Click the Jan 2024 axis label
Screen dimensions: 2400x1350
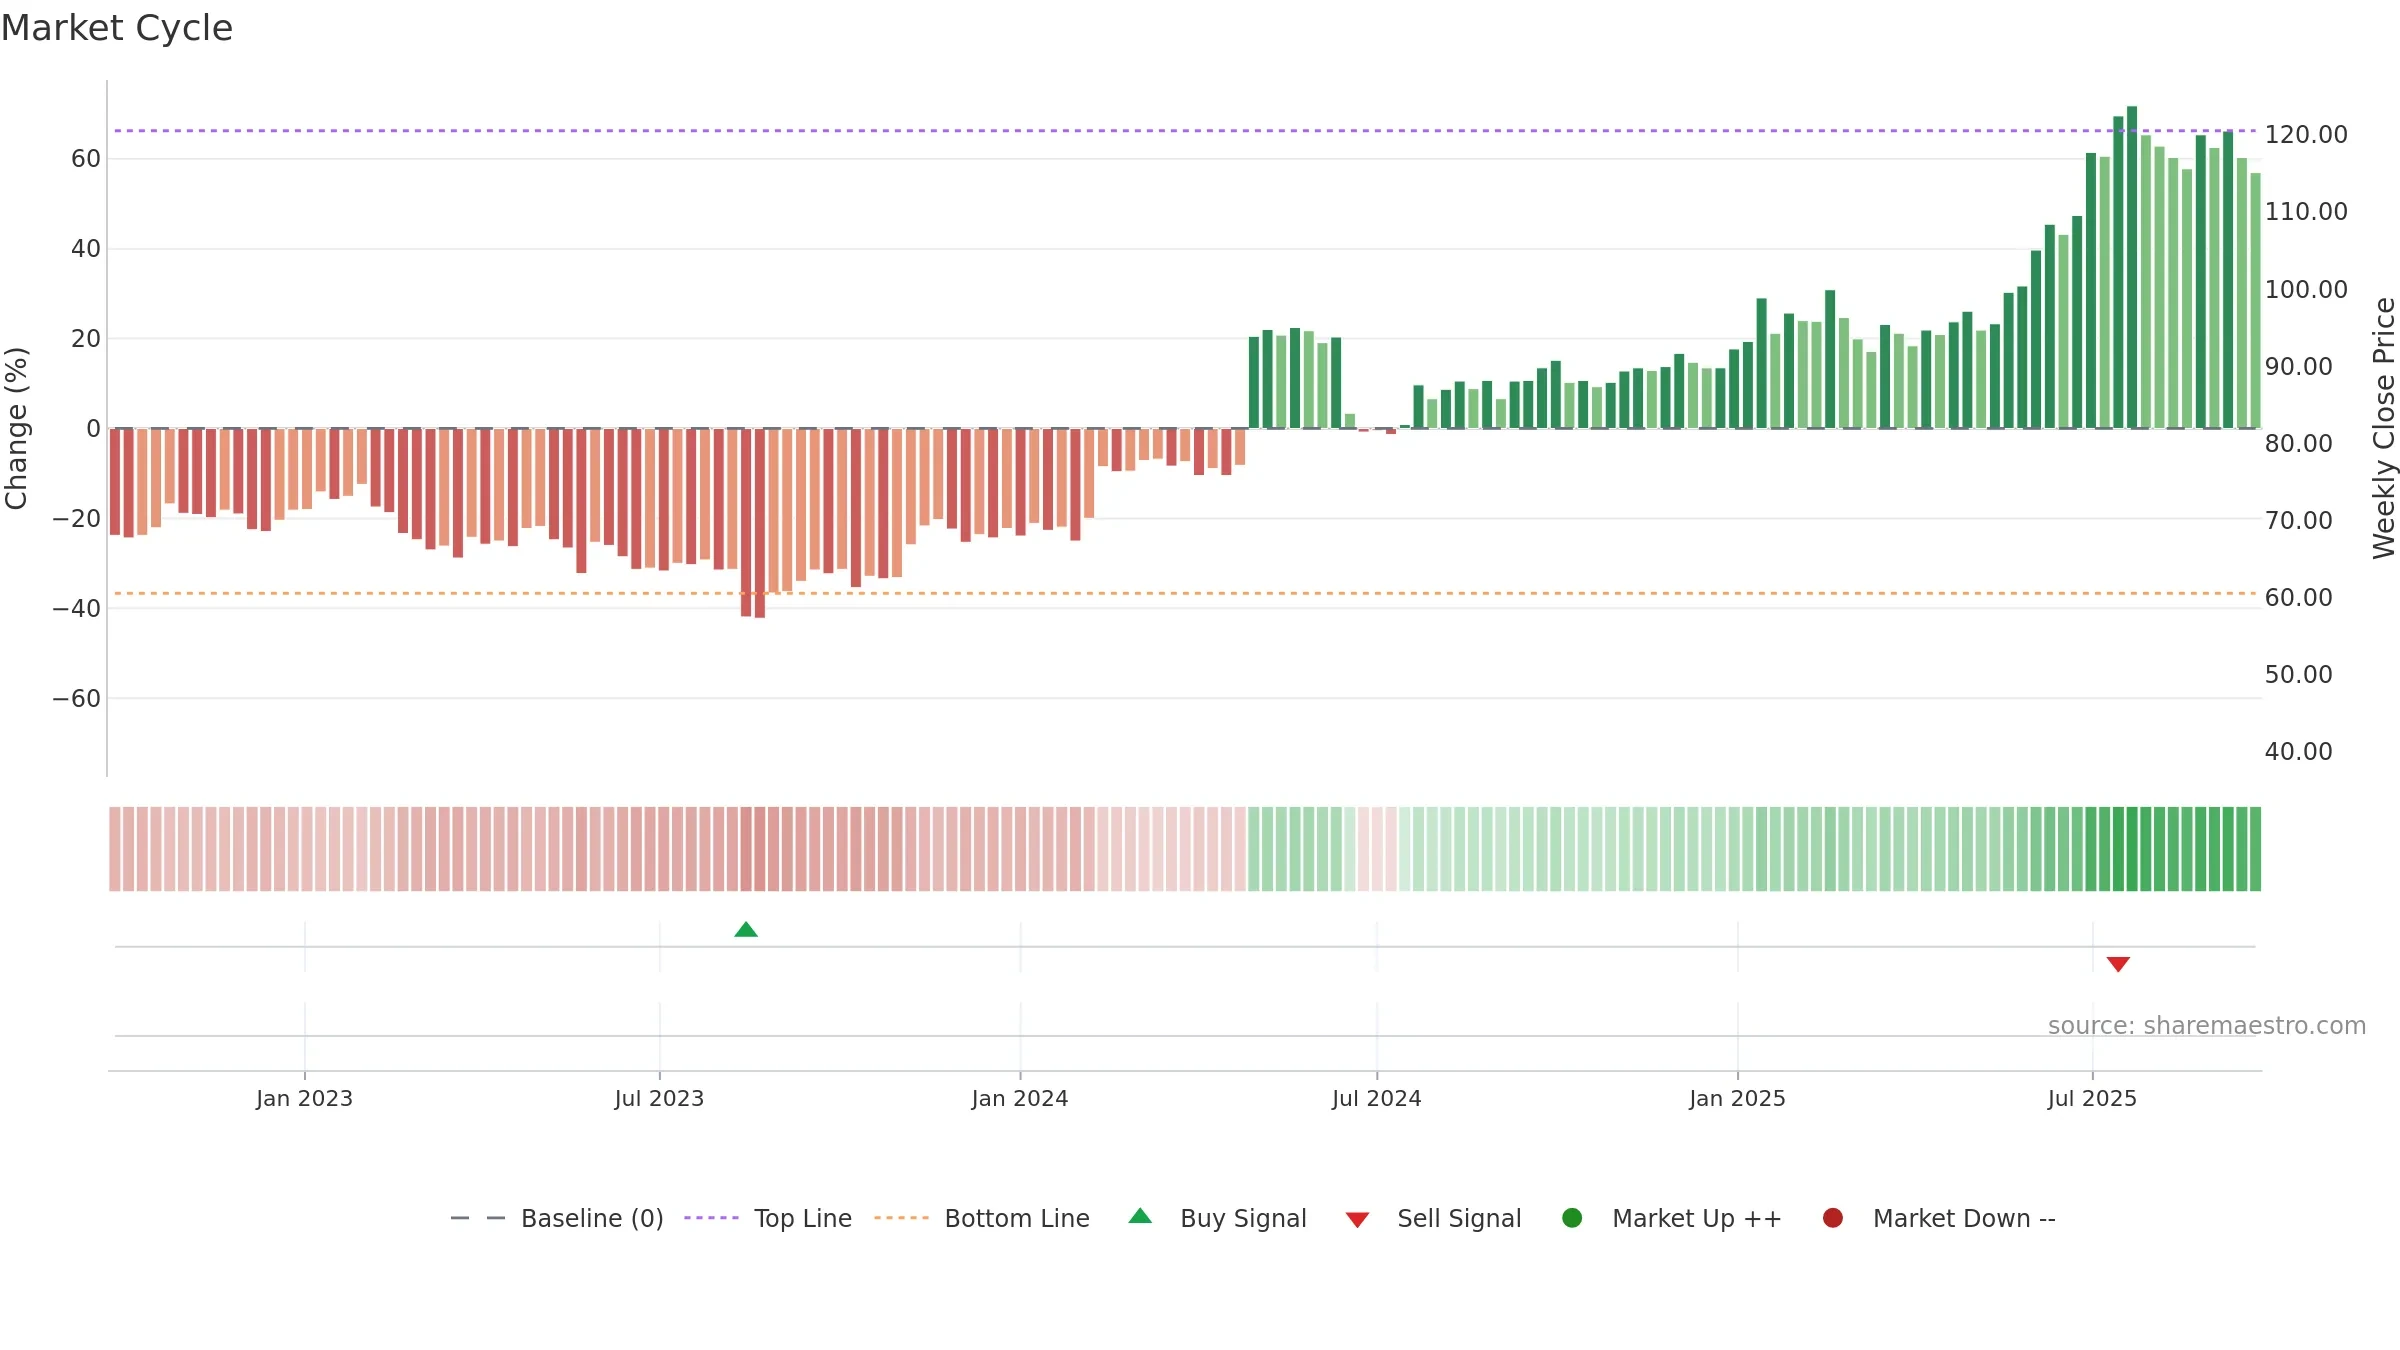(x=1020, y=1098)
